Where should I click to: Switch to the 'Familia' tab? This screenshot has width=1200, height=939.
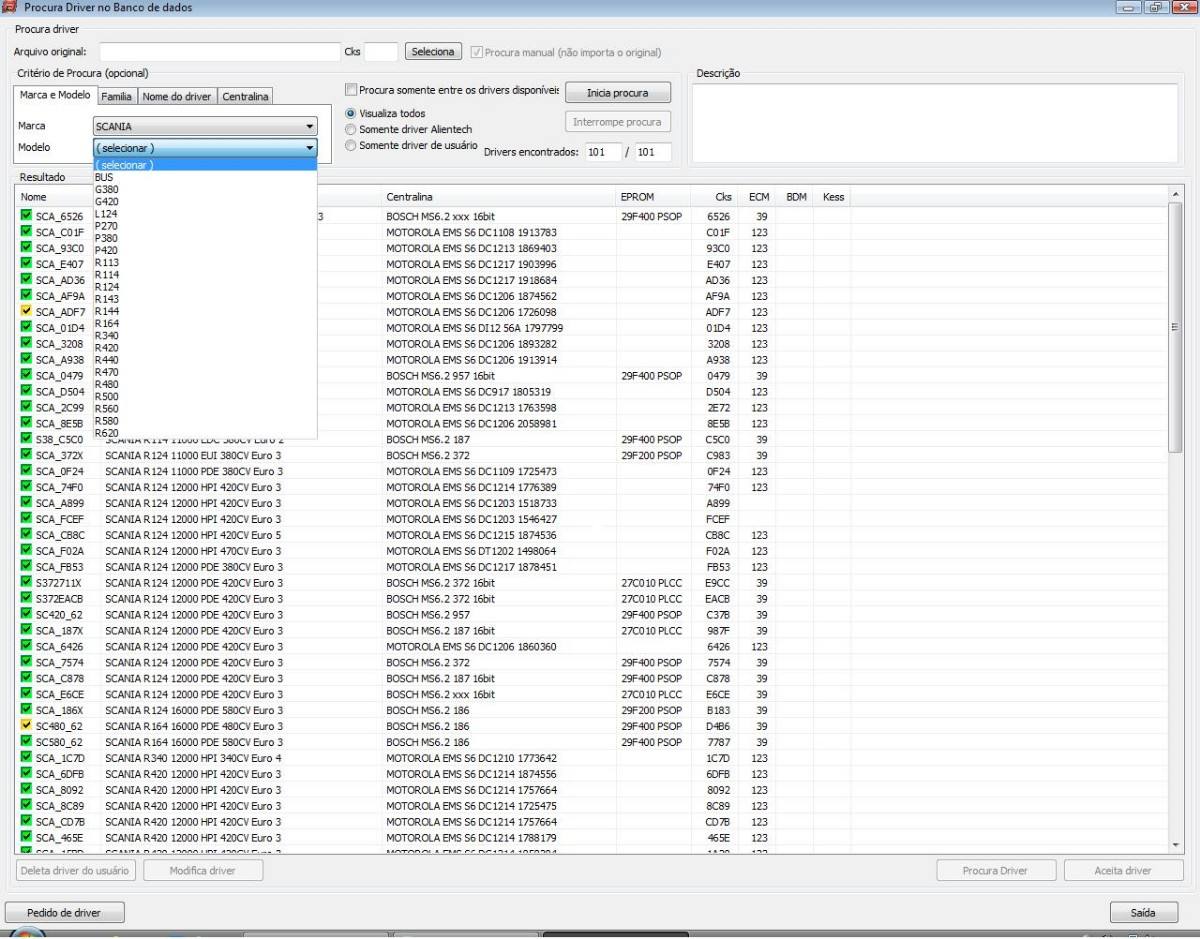(x=117, y=97)
